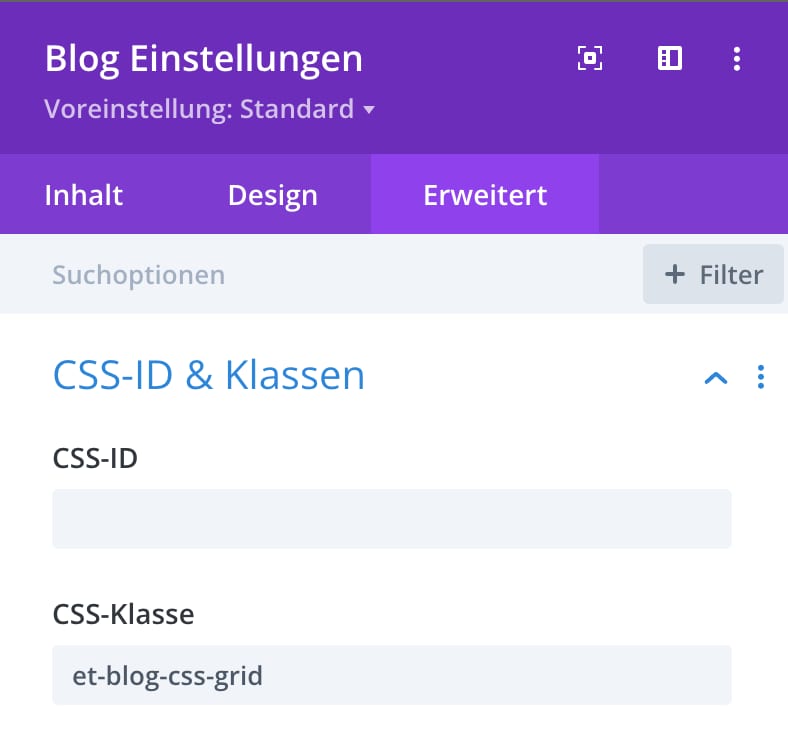Screen dimensions: 788x734
Task: Click the CSS-Klasse field label
Action: click(124, 614)
